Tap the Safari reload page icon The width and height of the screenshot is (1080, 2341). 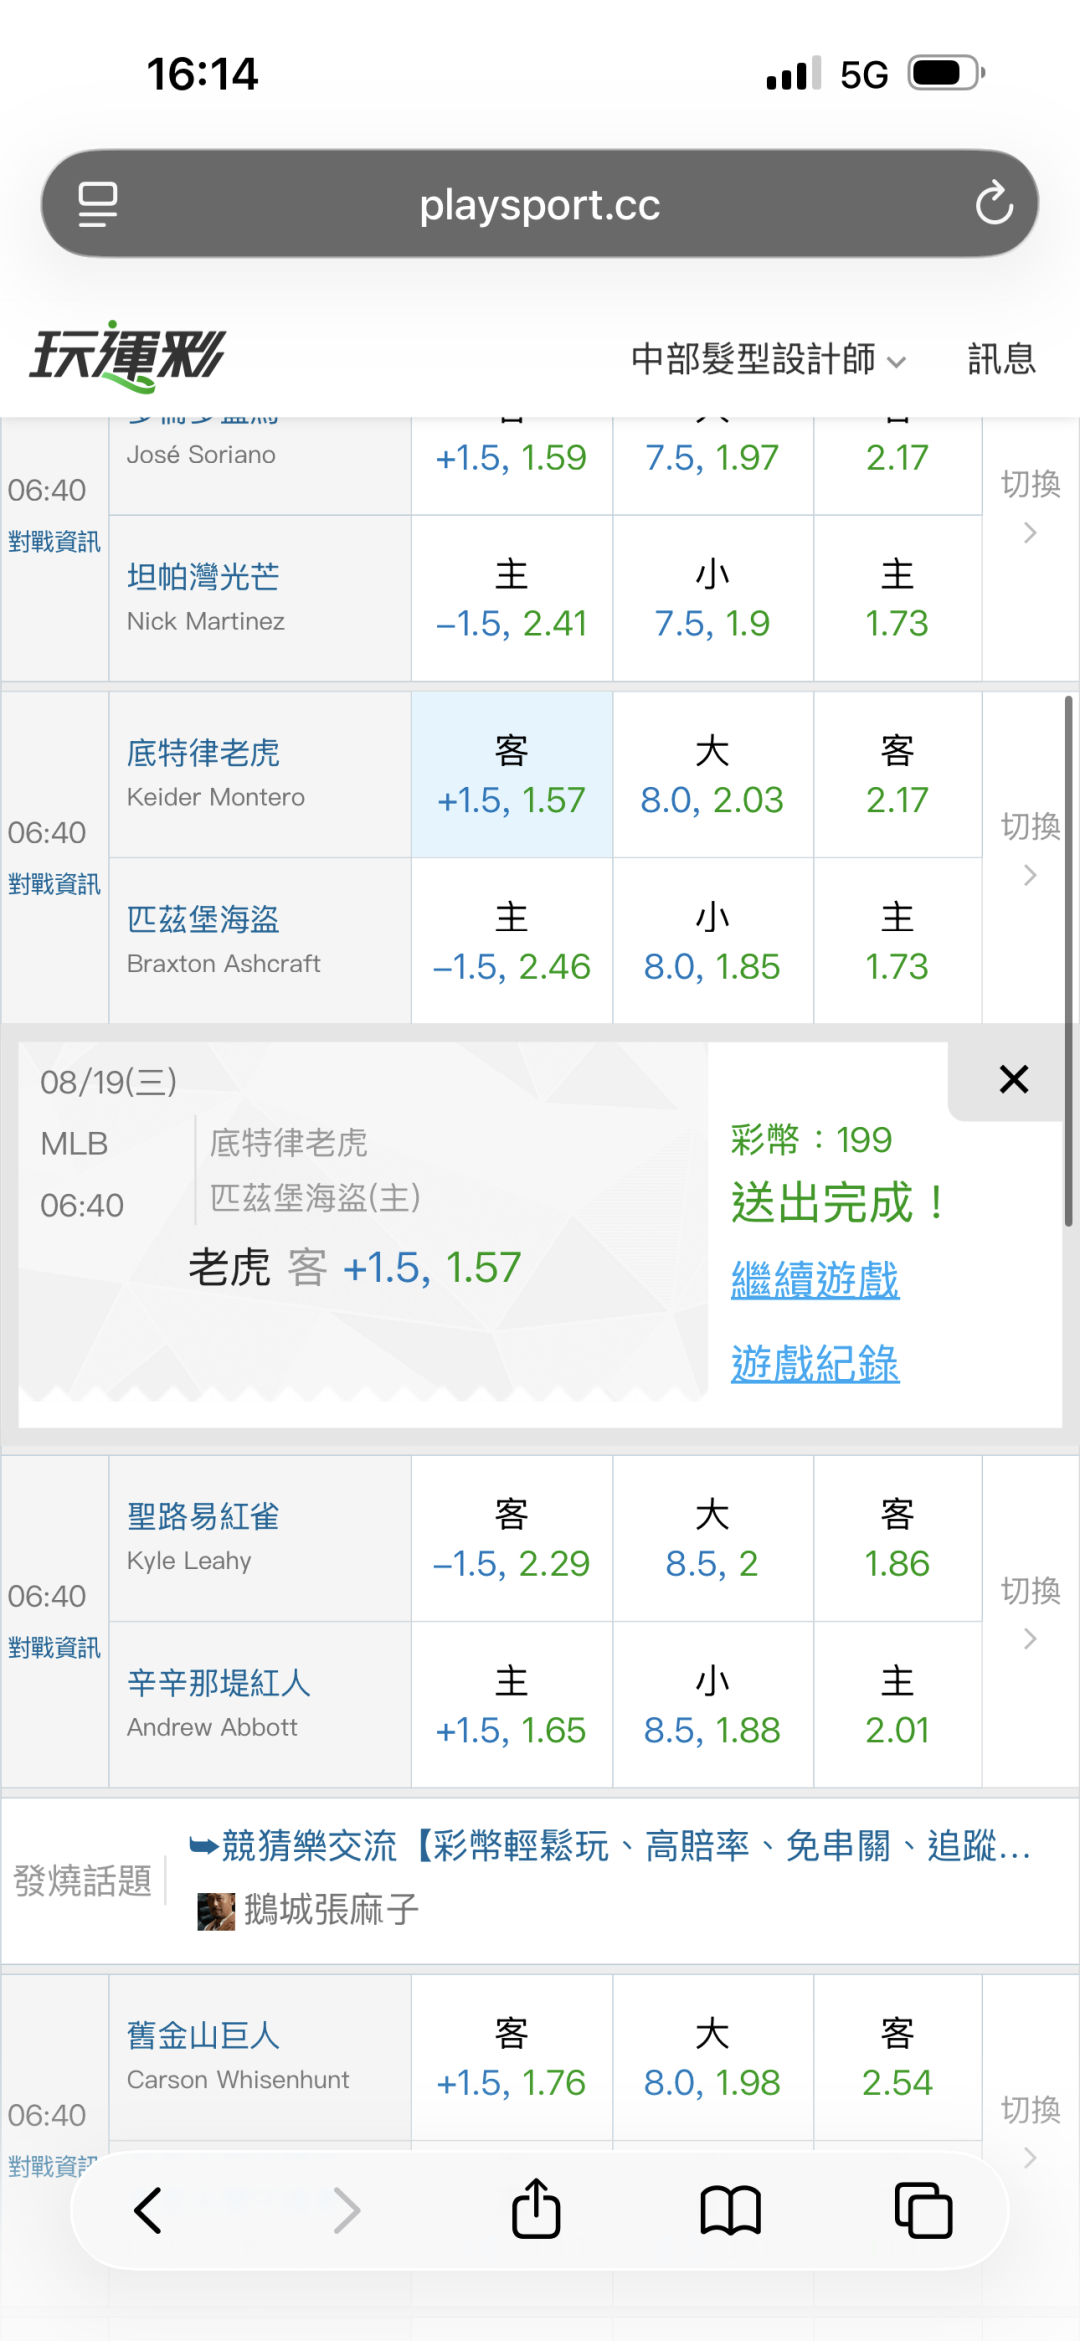tap(994, 204)
